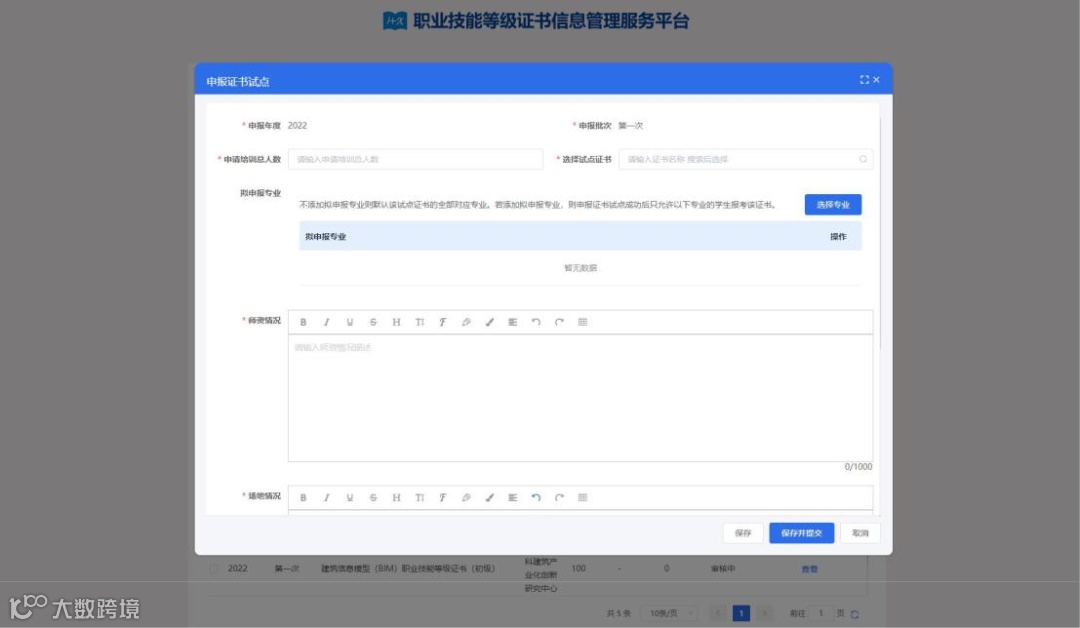
Task: Click the 保存 button
Action: coord(743,533)
